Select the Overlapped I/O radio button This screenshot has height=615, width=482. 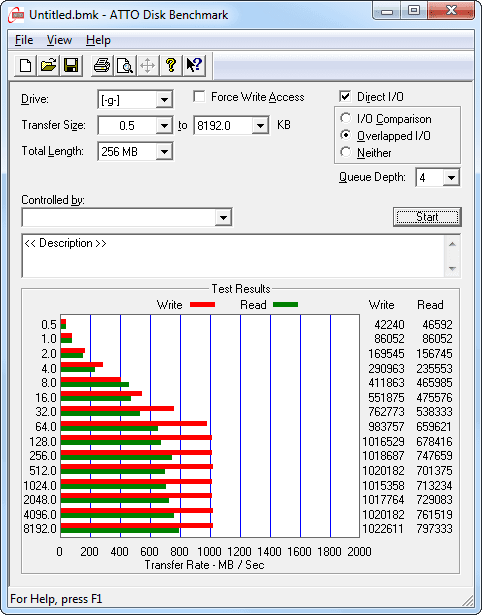point(346,135)
